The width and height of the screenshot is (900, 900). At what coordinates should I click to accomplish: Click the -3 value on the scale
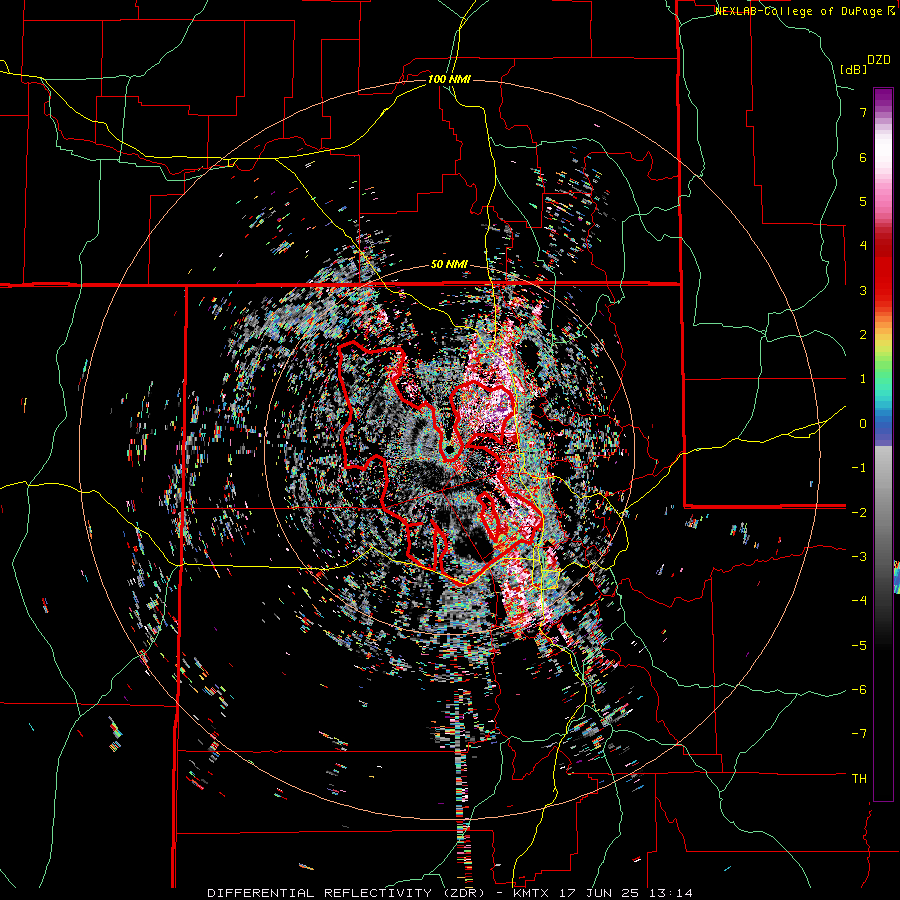click(859, 557)
